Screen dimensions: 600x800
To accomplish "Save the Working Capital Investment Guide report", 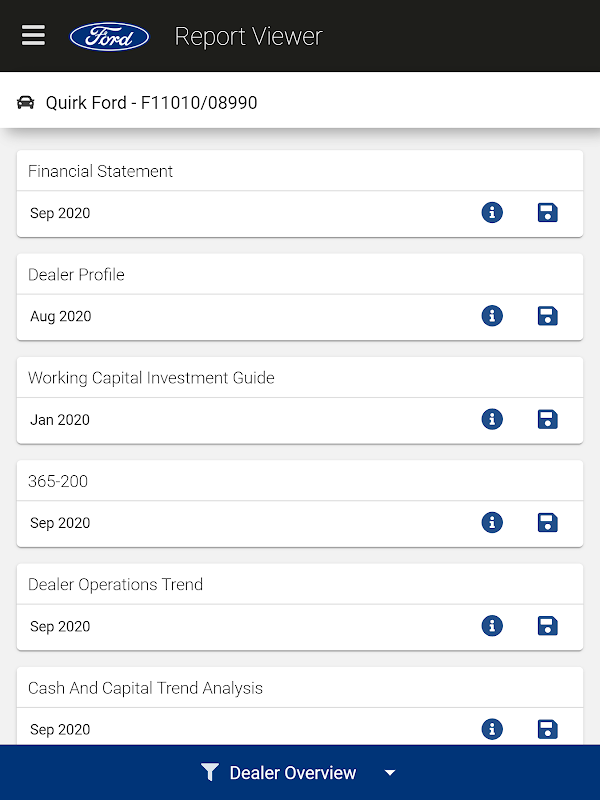I will [547, 419].
